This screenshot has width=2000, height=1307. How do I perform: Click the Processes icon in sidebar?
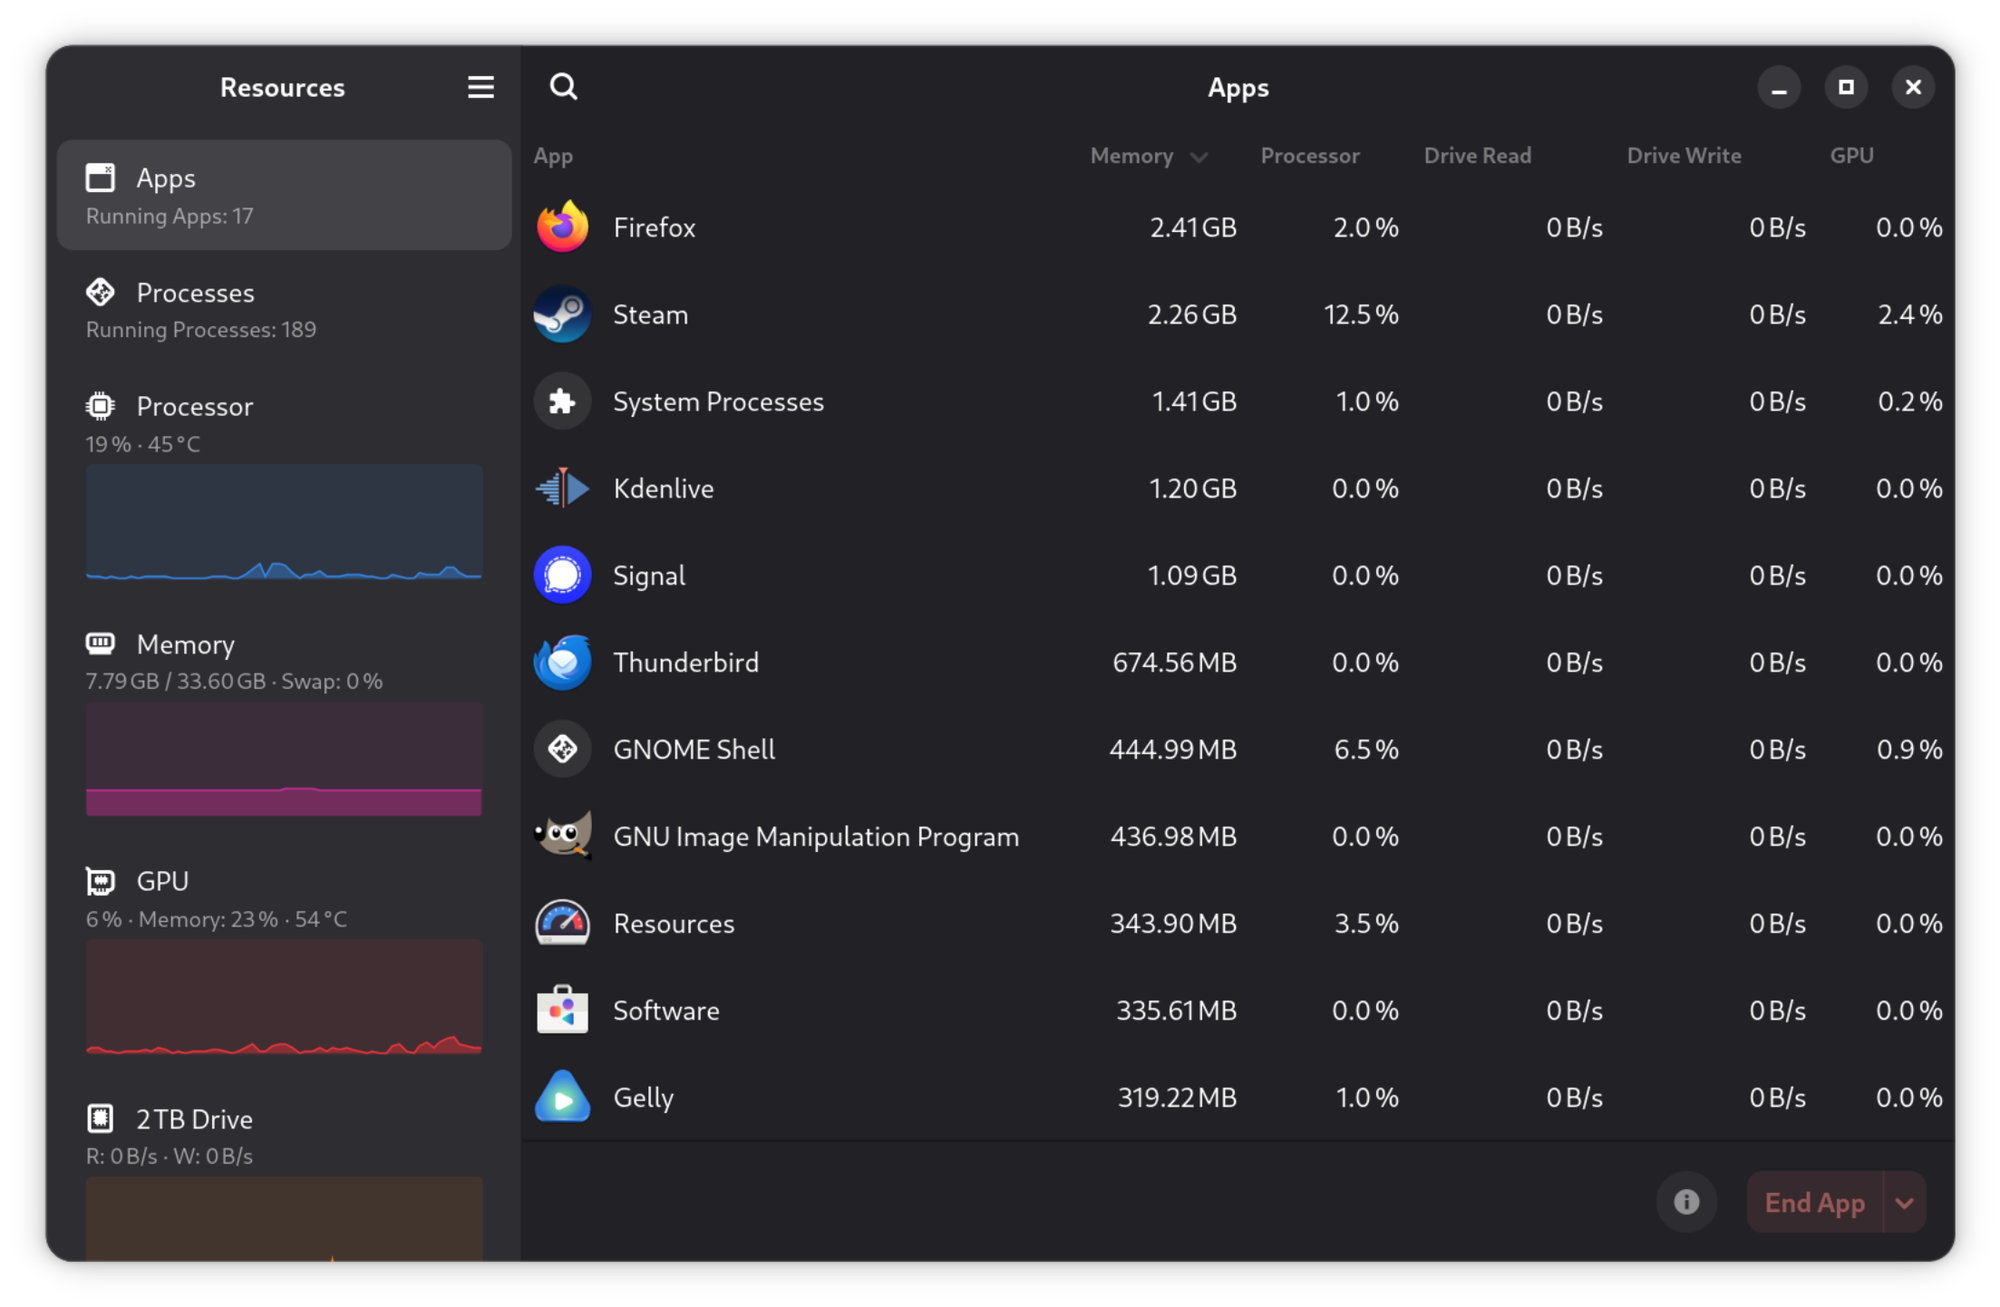click(100, 292)
